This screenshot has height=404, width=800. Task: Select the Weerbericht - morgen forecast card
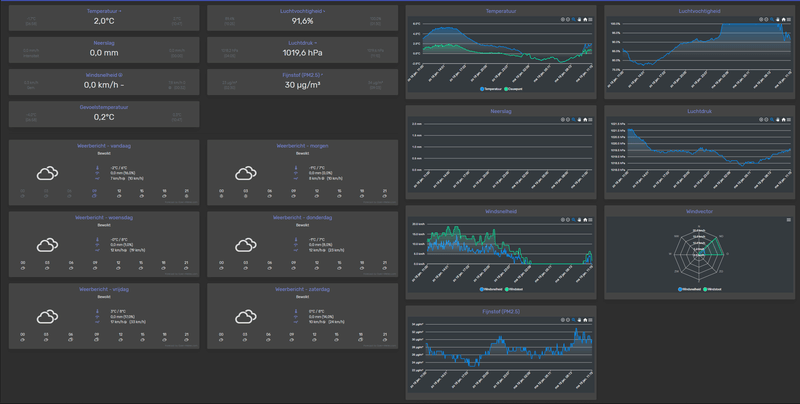(x=303, y=172)
